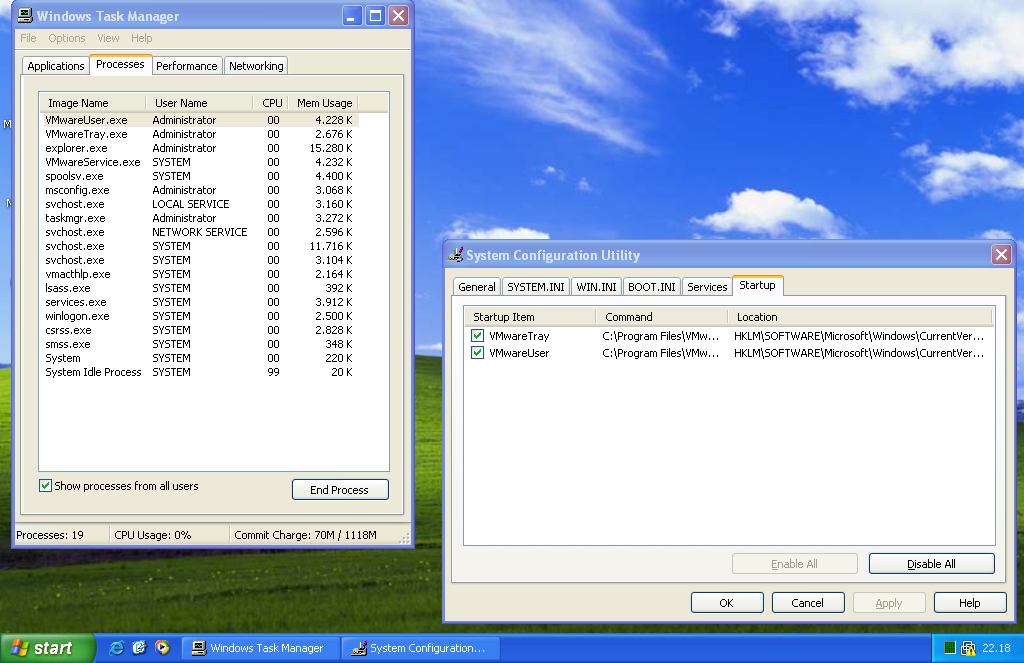Viewport: 1024px width, 663px height.
Task: Select the explorer.exe process
Action: (200, 148)
